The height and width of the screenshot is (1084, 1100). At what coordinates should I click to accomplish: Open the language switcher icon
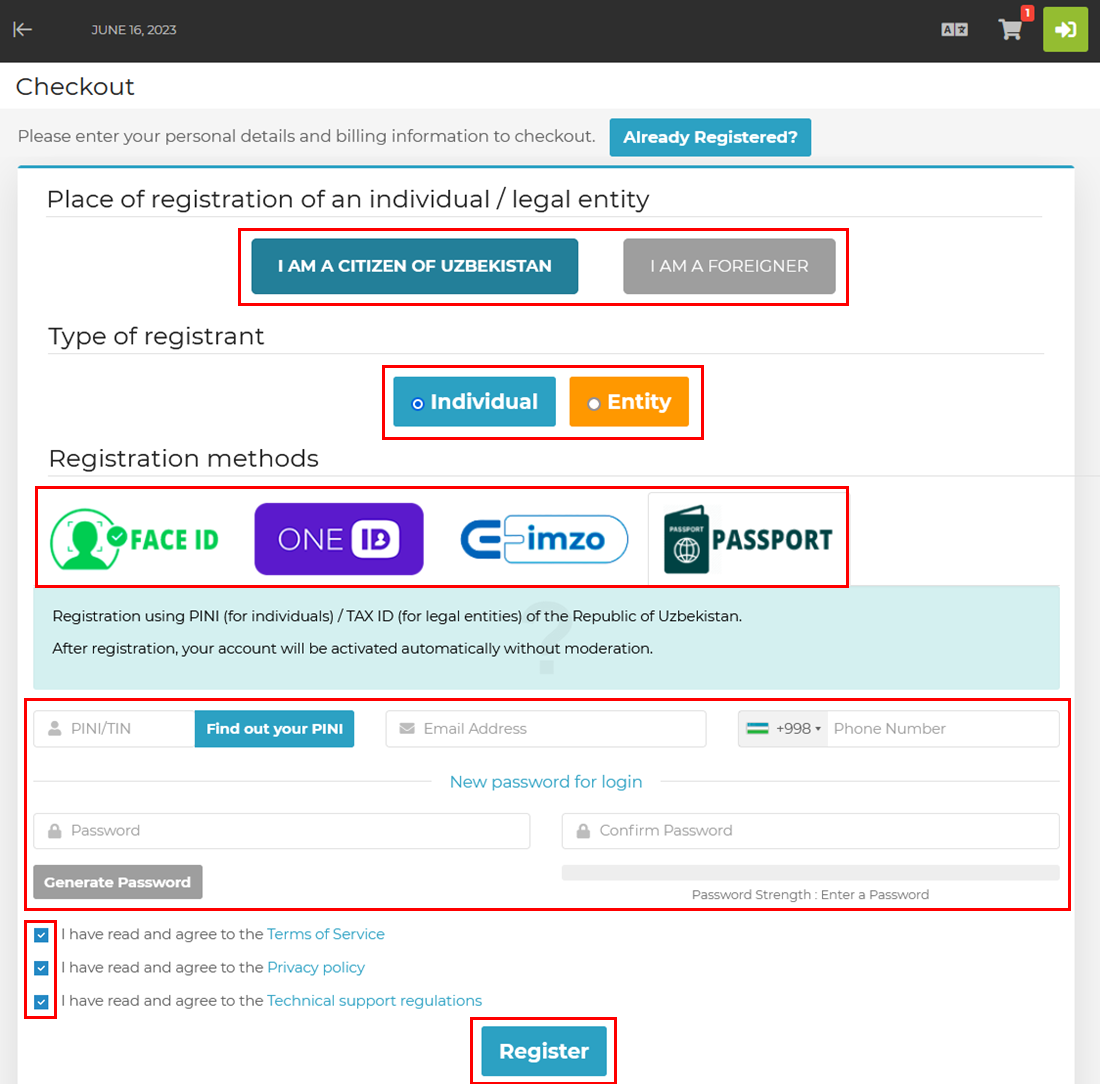[x=954, y=29]
